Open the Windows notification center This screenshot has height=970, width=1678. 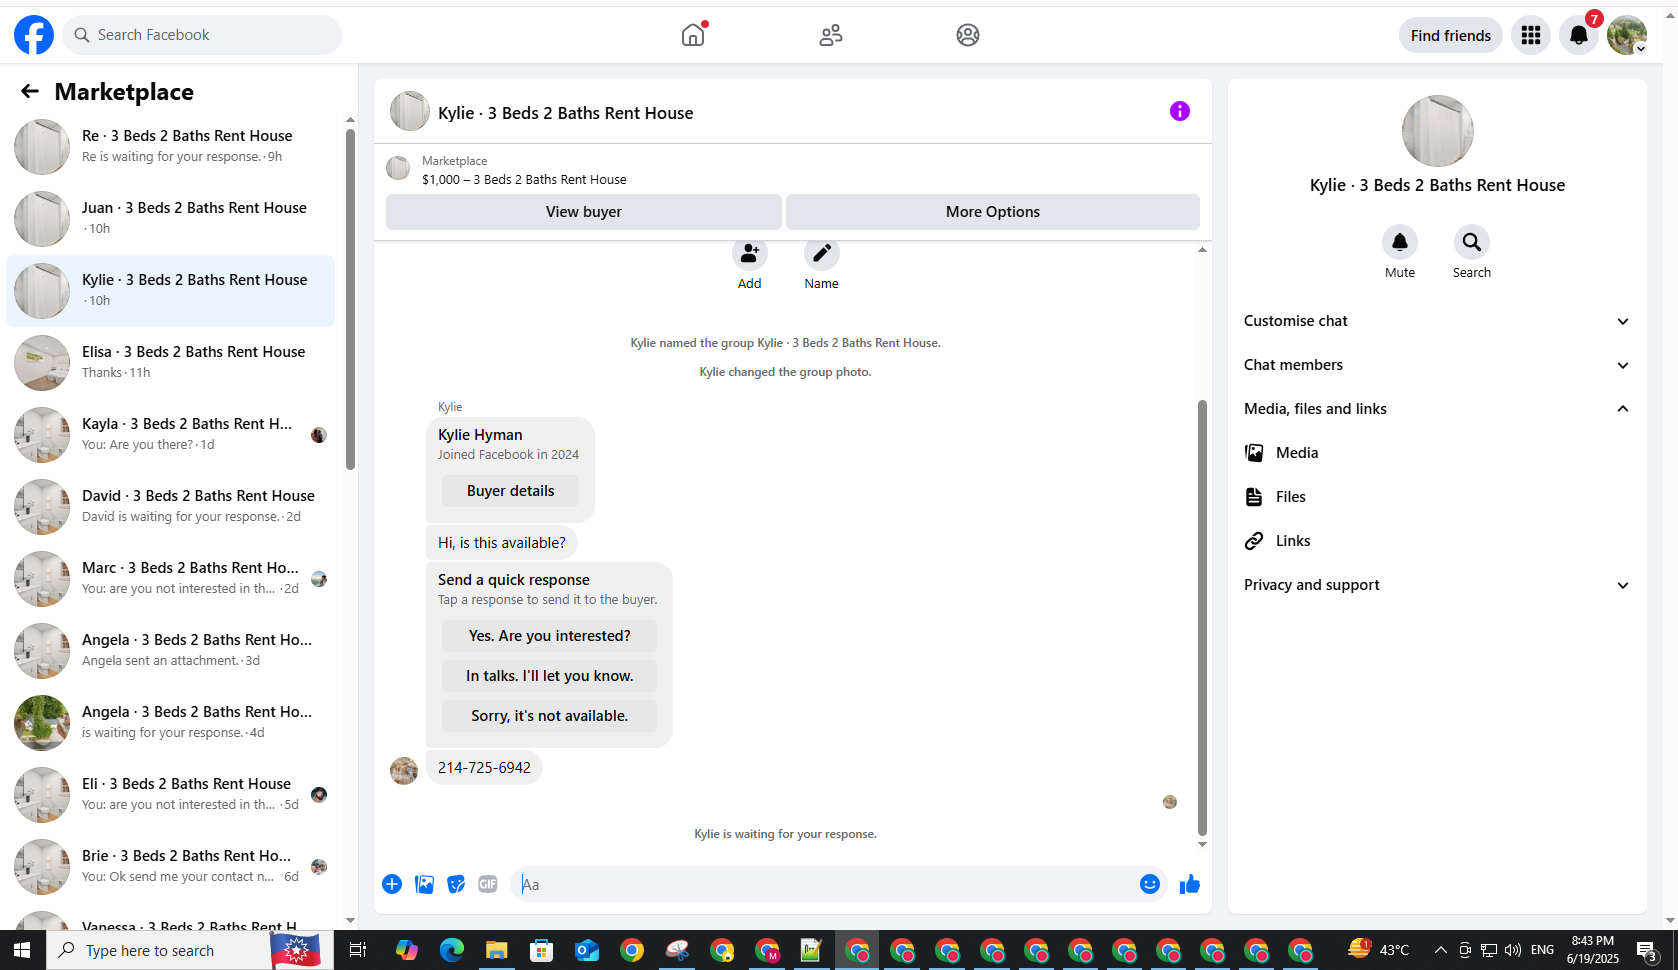(x=1648, y=950)
